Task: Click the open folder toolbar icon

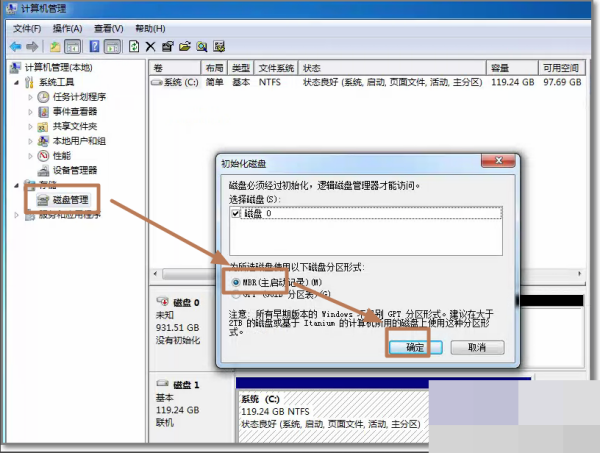Action: [x=184, y=47]
